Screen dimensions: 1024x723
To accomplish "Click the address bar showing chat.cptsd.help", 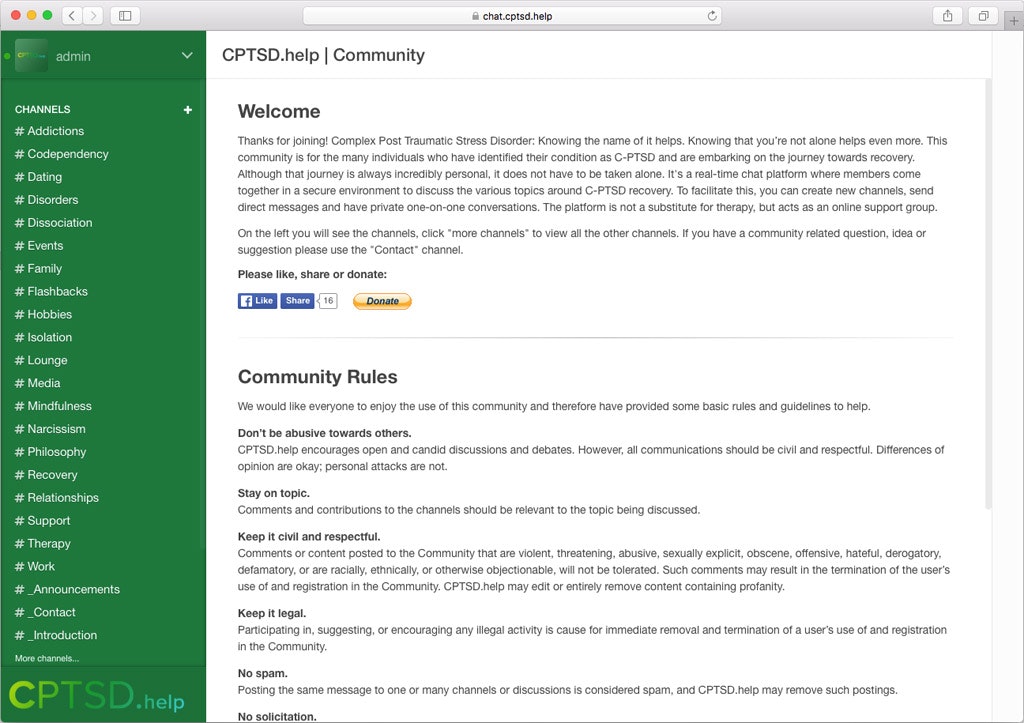I will [x=512, y=16].
